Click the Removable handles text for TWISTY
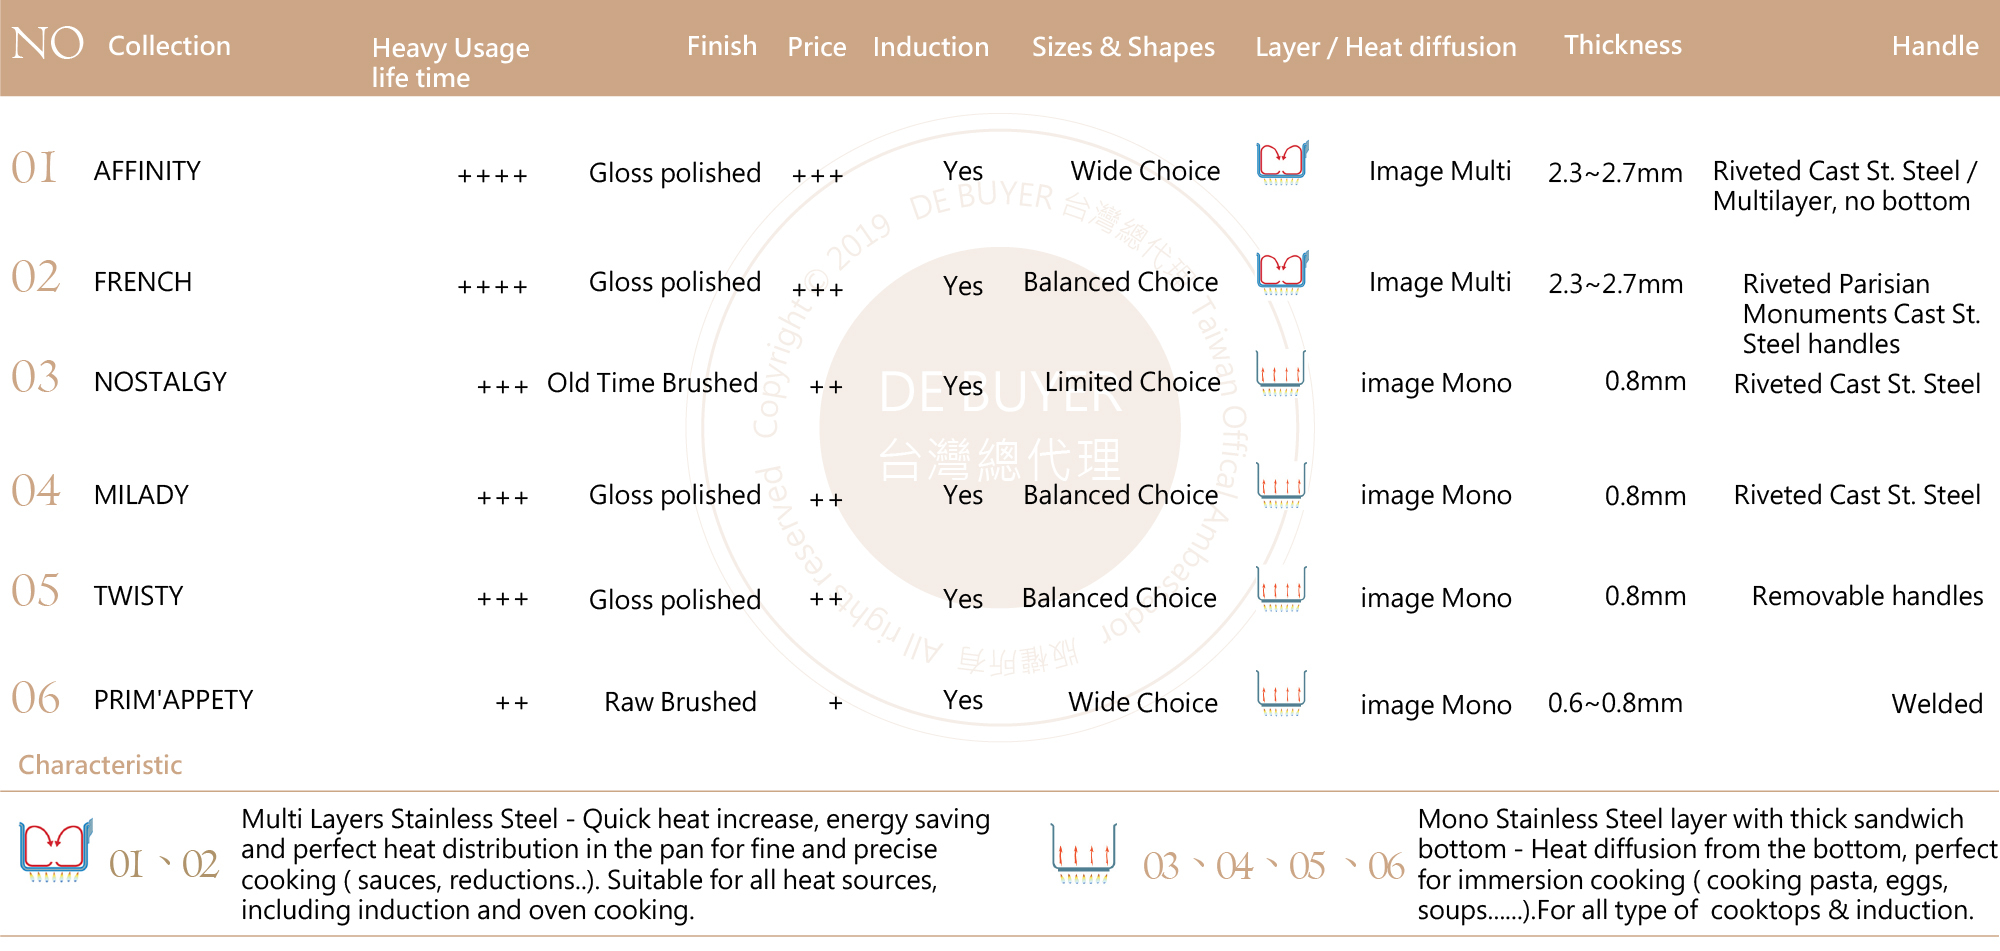 (x=1867, y=596)
